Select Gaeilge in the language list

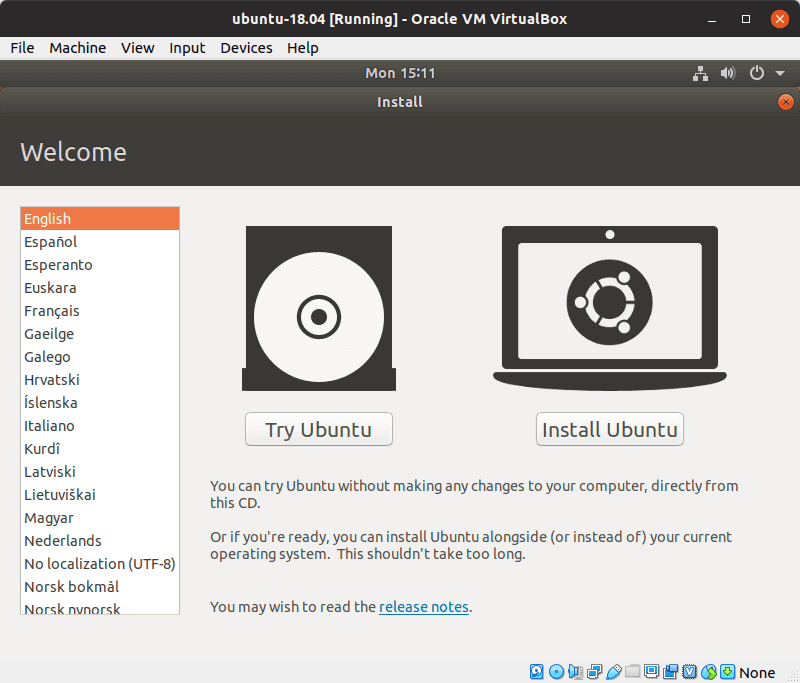100,334
